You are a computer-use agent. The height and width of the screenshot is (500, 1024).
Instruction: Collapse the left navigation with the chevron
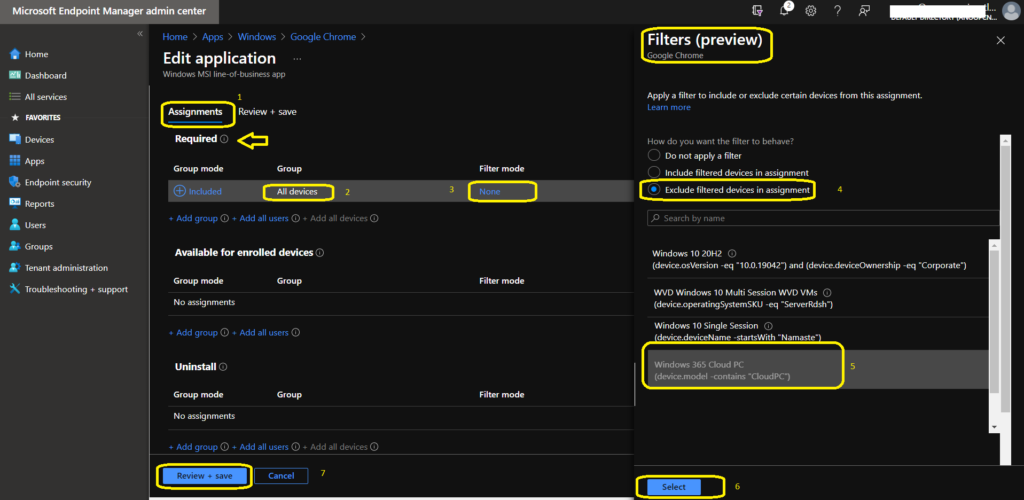point(140,34)
